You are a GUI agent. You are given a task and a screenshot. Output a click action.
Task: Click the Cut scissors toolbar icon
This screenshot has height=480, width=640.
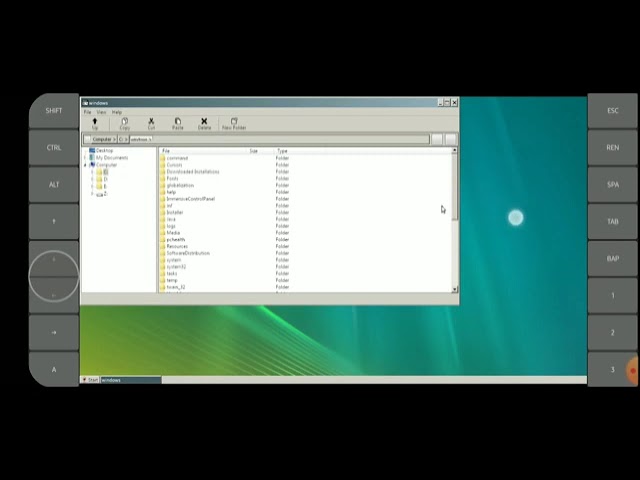[151, 121]
